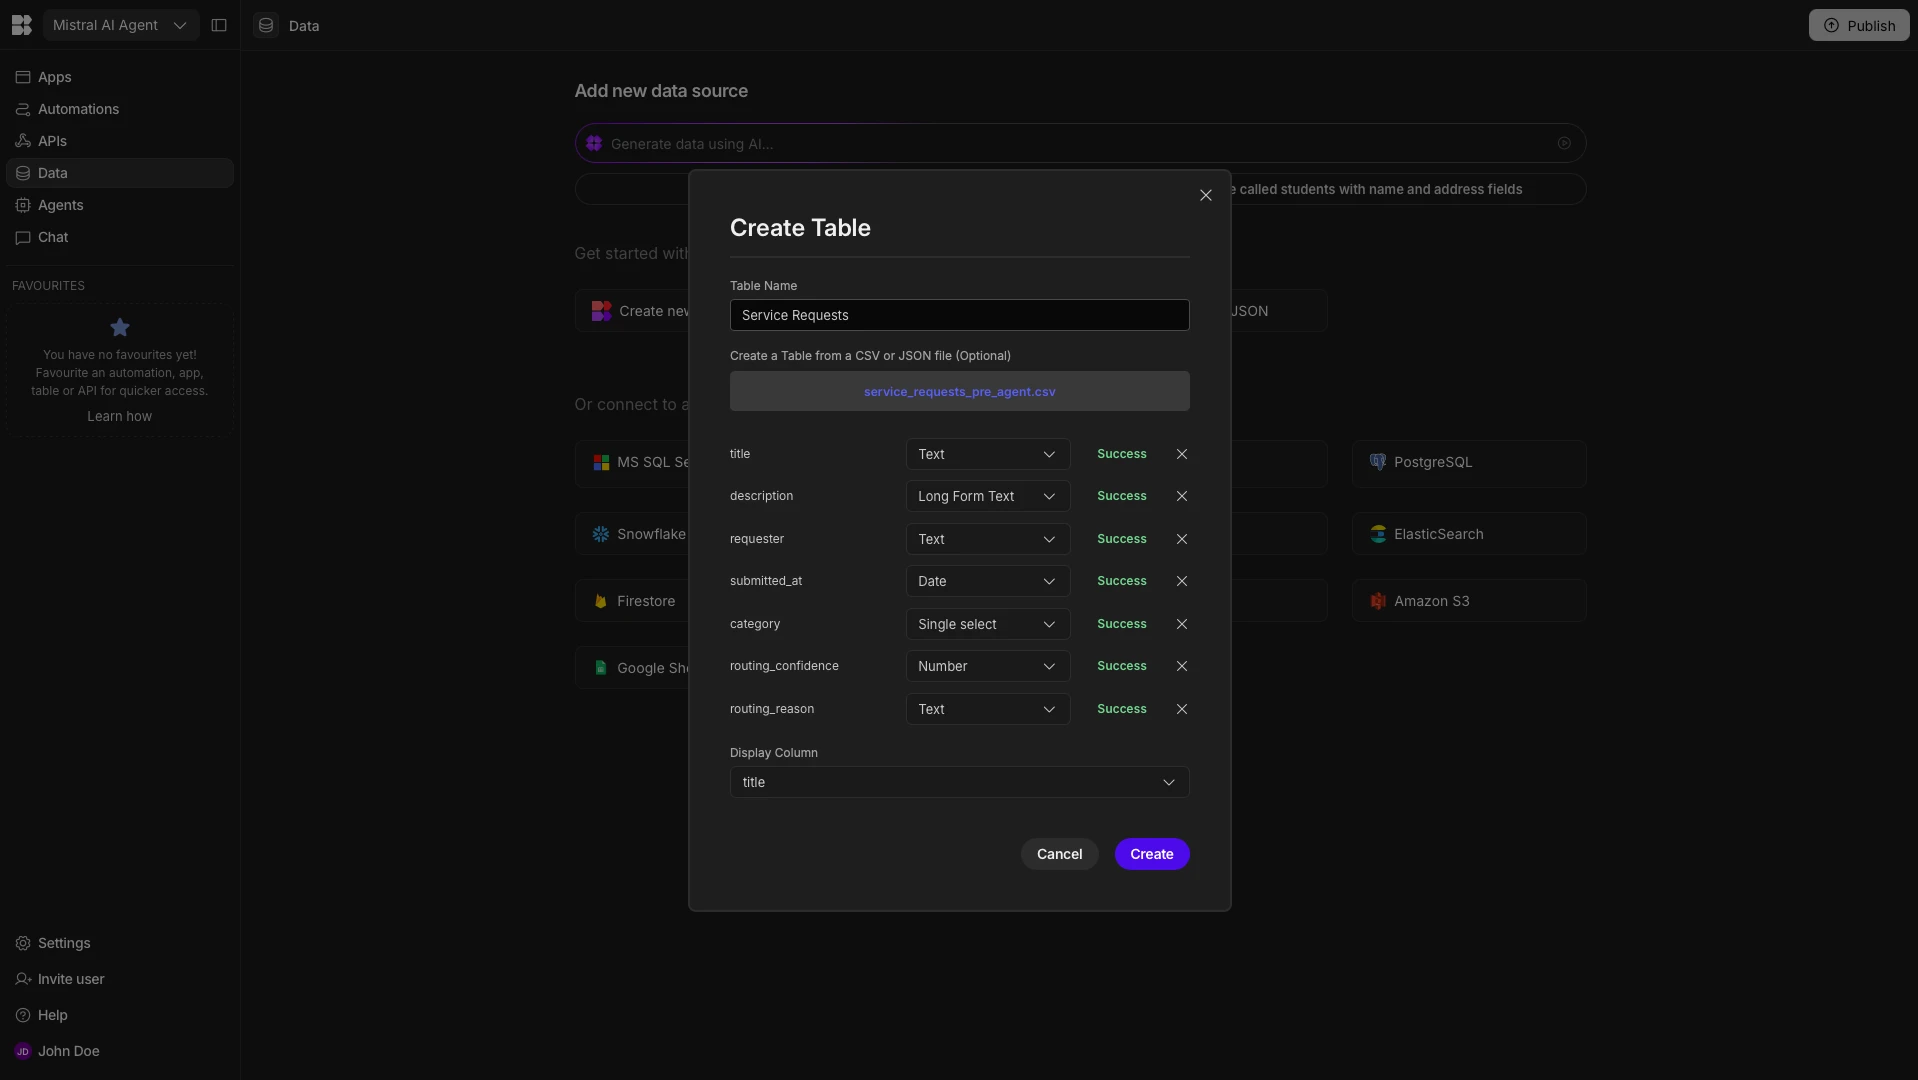Open the Mistral AI Agent workspace dropdown
The image size is (1918, 1080).
click(120, 25)
